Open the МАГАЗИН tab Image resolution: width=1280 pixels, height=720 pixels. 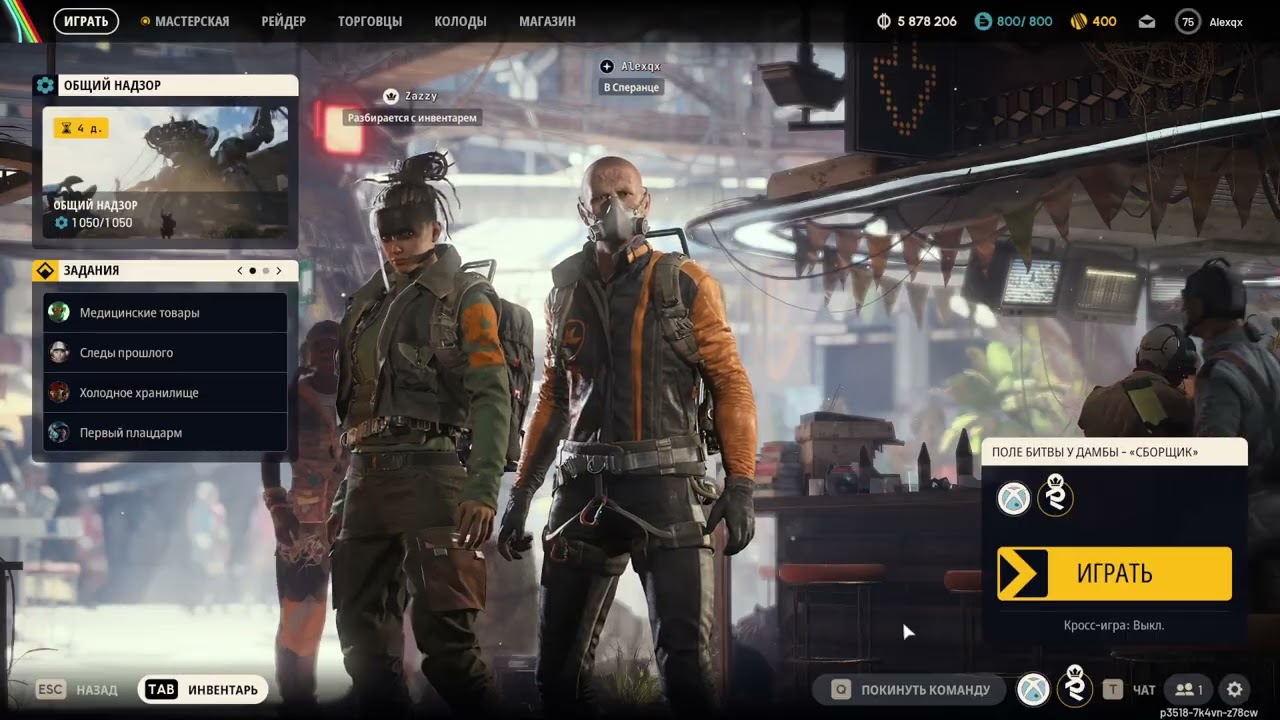[547, 21]
